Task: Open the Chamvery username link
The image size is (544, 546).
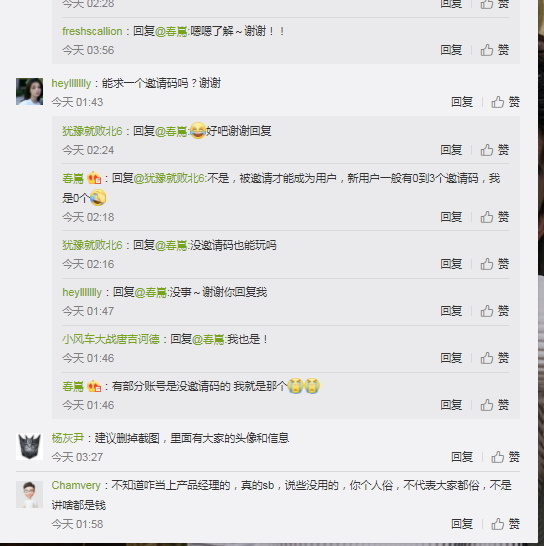Action: coord(76,485)
